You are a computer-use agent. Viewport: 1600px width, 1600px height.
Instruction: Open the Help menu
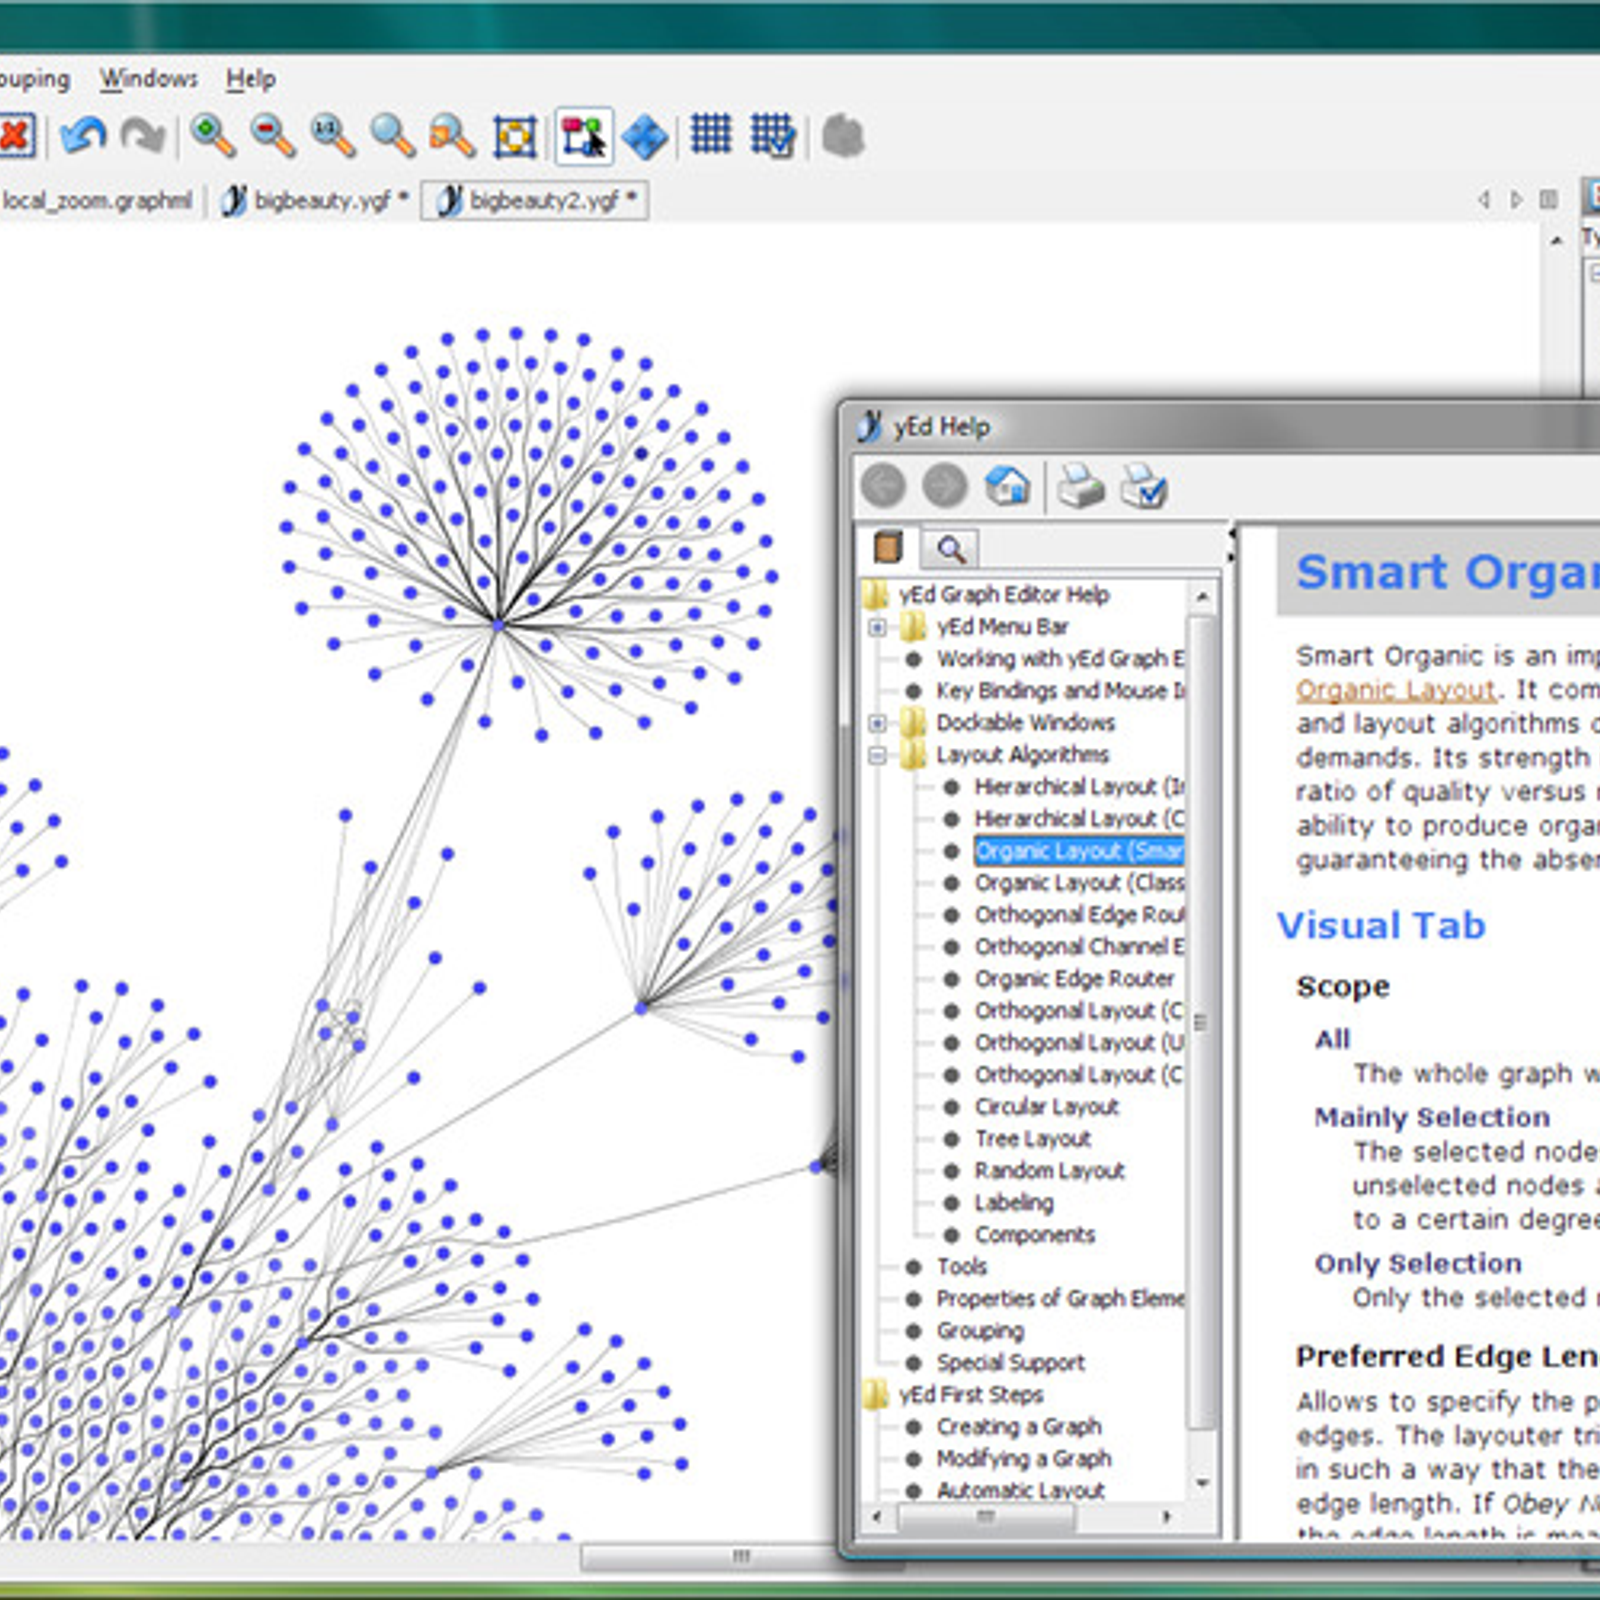pos(250,78)
